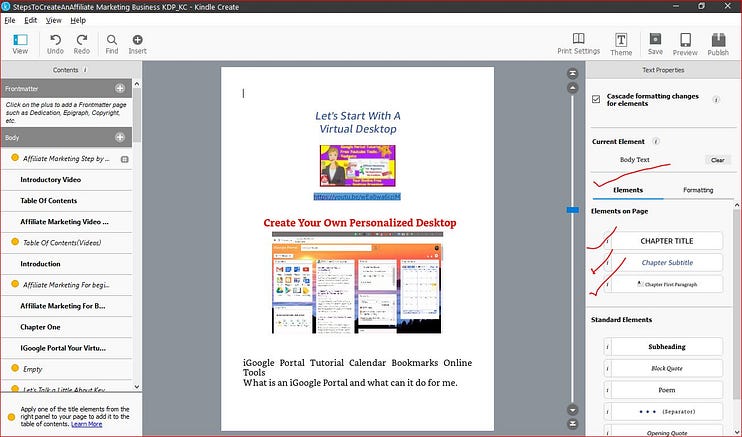This screenshot has width=742, height=437.
Task: Apply the Chapter Subtitle element
Action: point(666,263)
